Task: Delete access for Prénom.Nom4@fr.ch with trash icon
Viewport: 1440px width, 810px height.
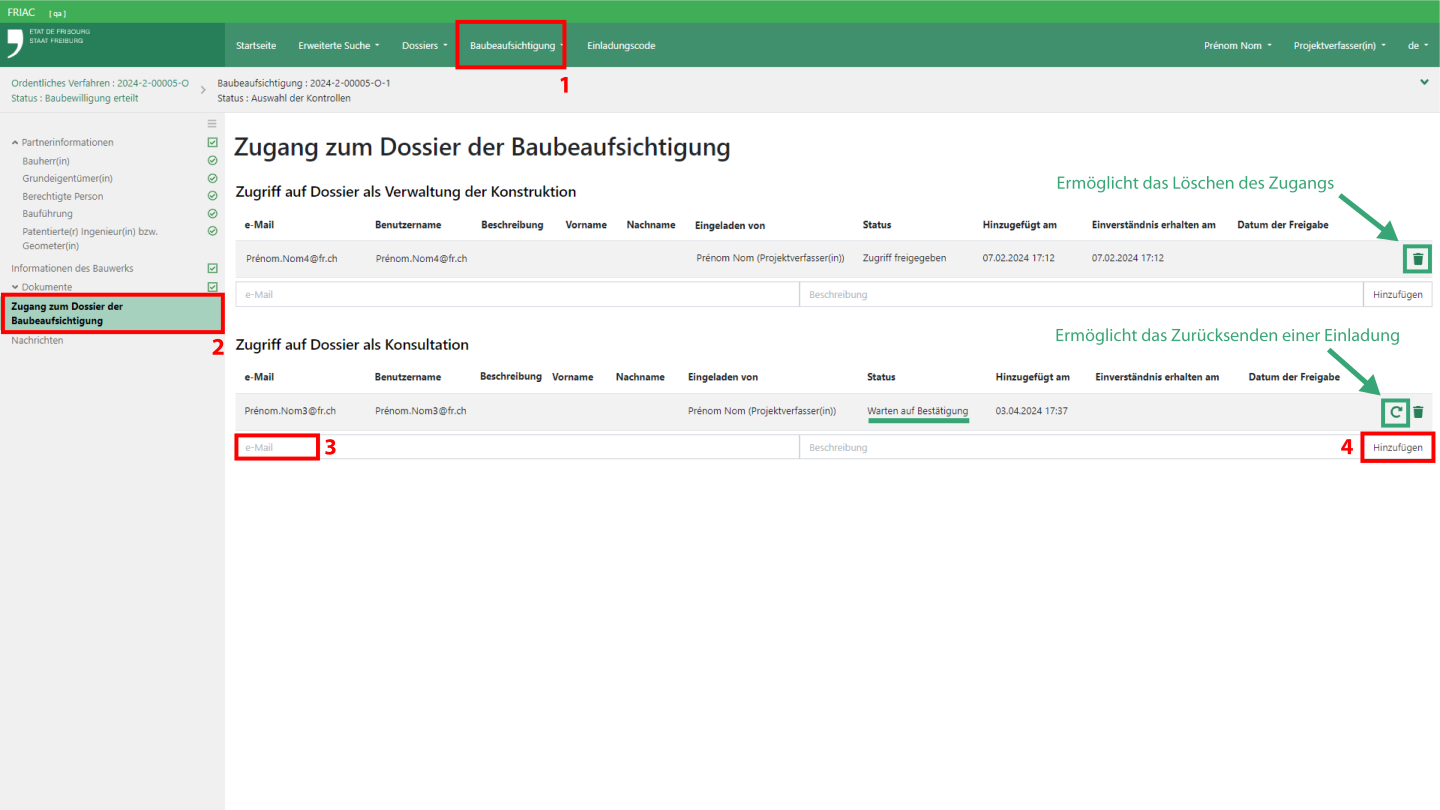Action: (1417, 259)
